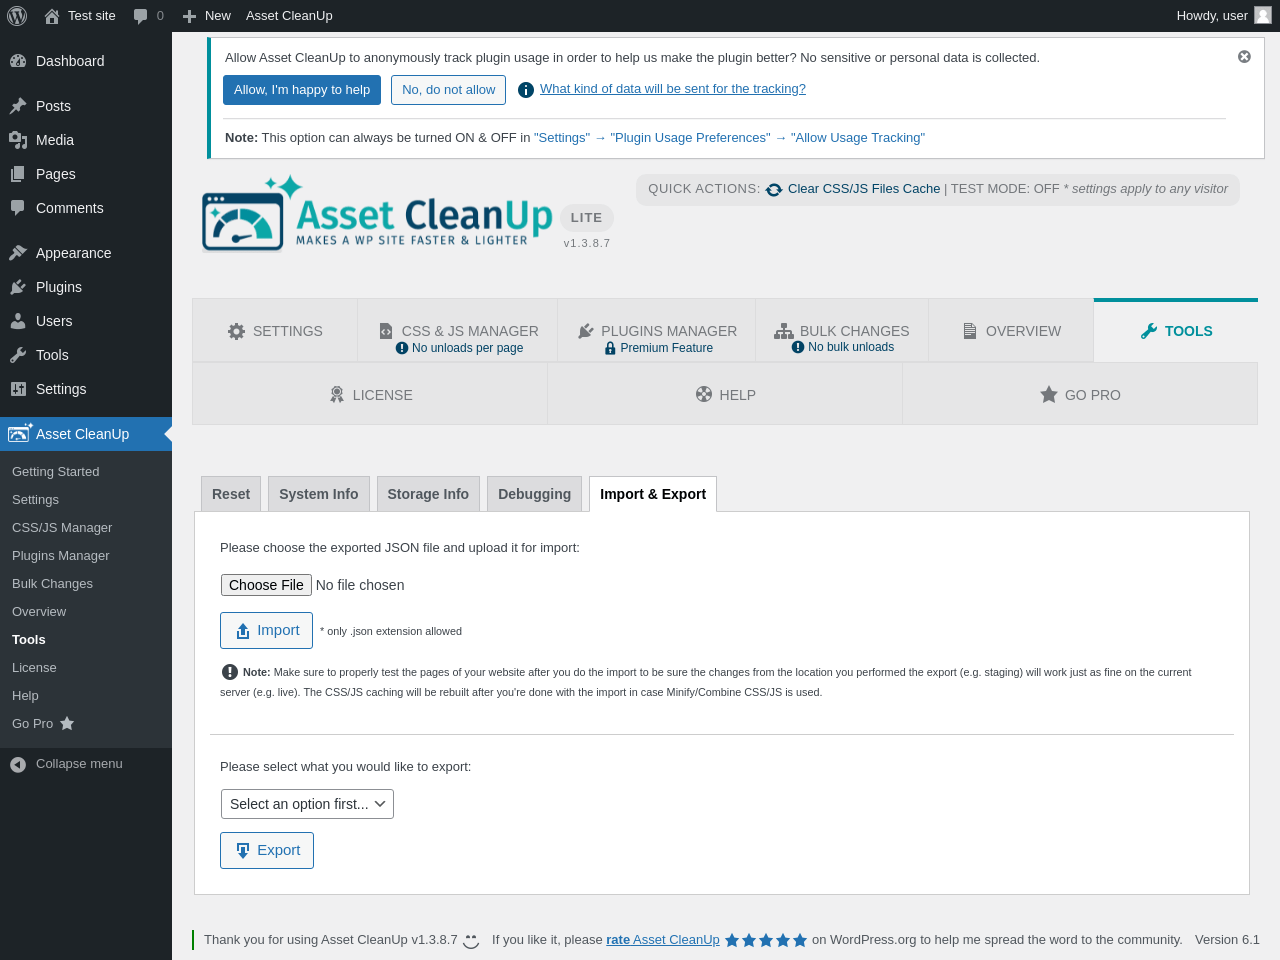Click the plus icon beside New
The image size is (1280, 960).
[x=189, y=16]
